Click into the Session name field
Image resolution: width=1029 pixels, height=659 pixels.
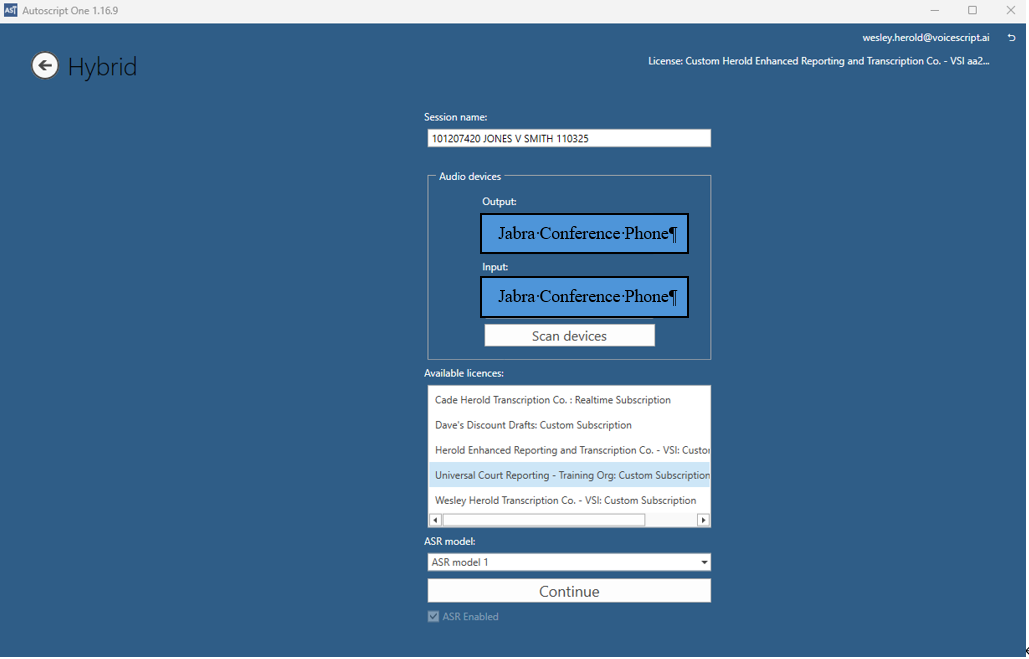click(x=568, y=139)
